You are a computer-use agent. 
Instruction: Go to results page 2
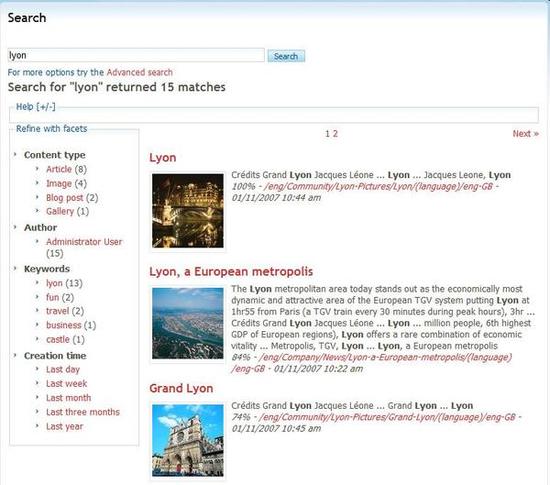pyautogui.click(x=335, y=134)
